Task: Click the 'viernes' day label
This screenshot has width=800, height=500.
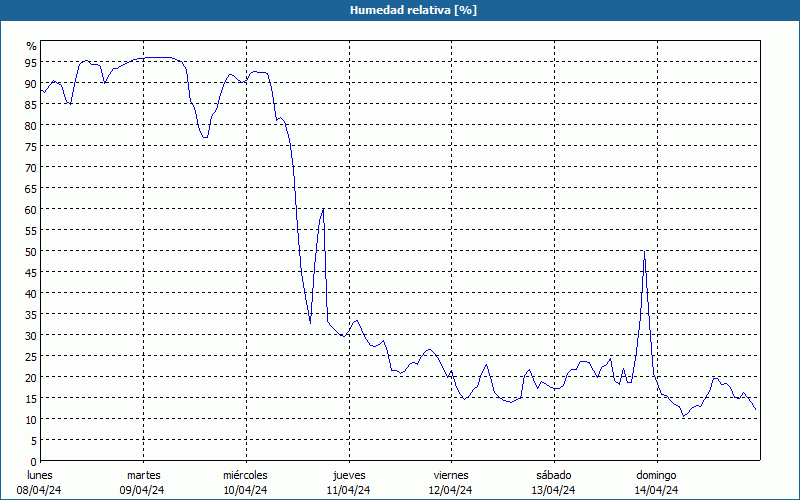Action: (451, 475)
